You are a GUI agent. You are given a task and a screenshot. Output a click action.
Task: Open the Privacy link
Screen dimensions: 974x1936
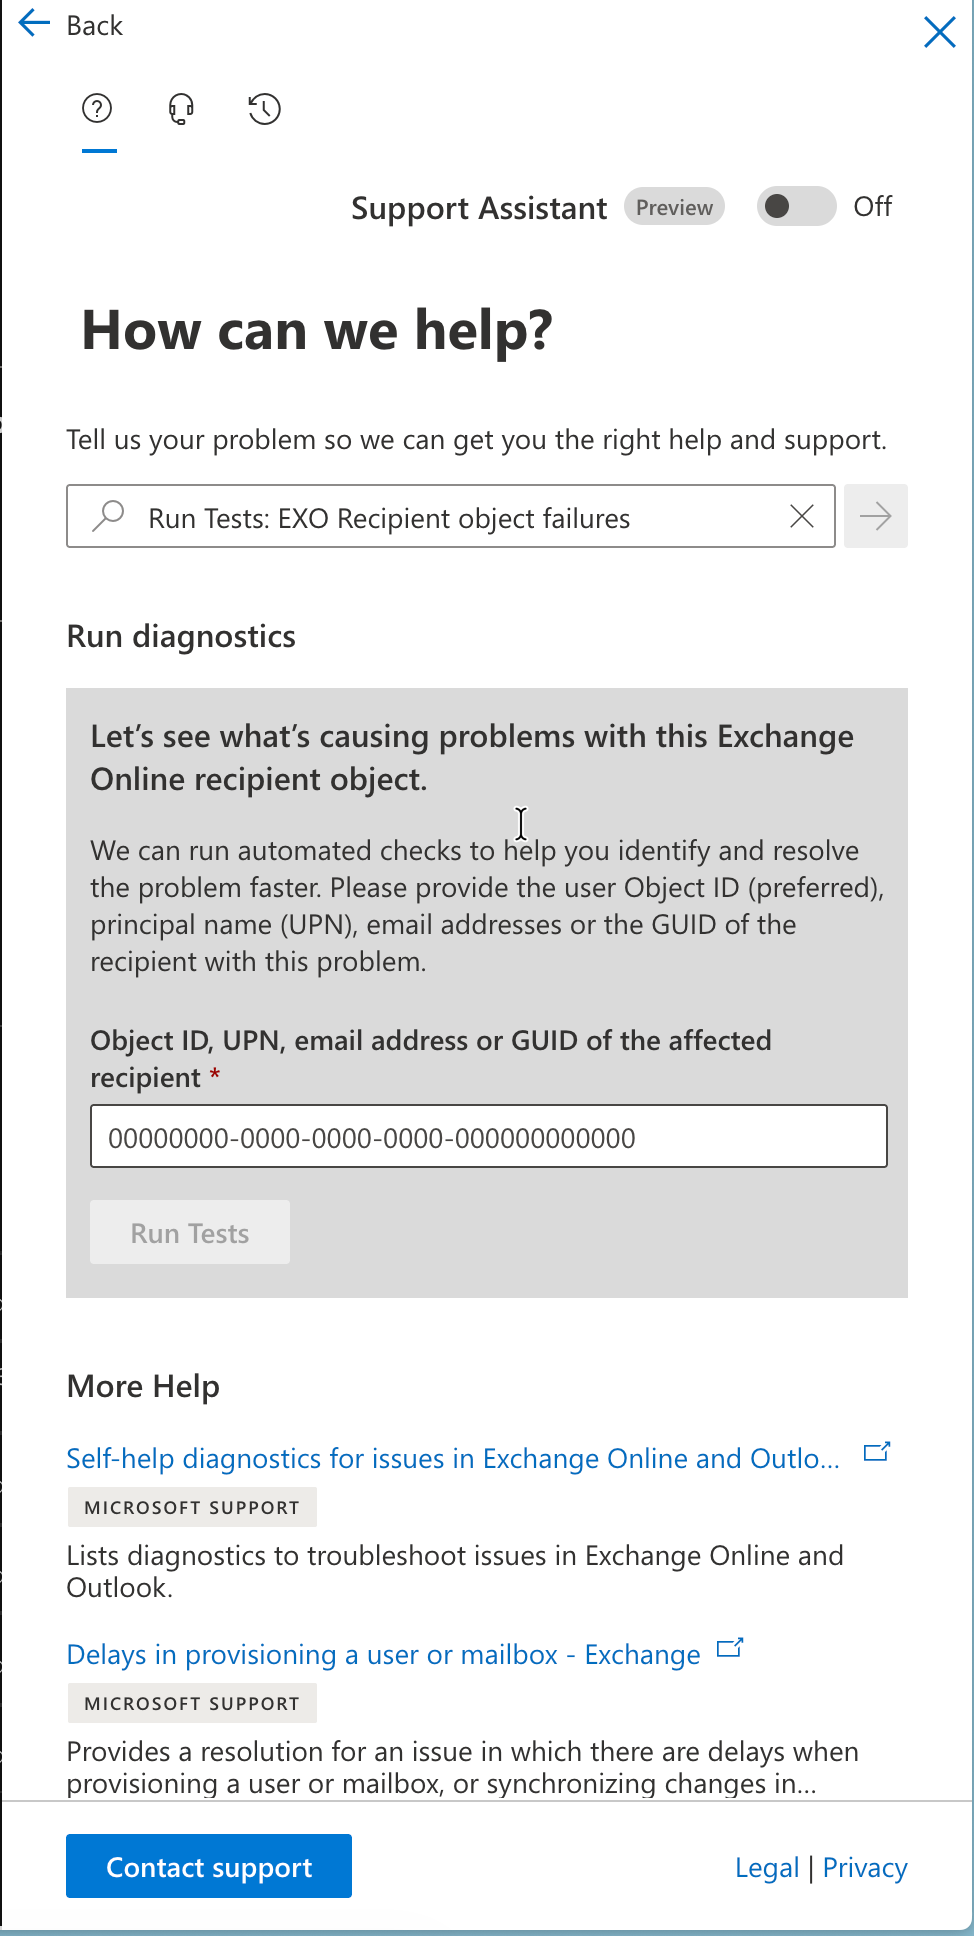865,1868
